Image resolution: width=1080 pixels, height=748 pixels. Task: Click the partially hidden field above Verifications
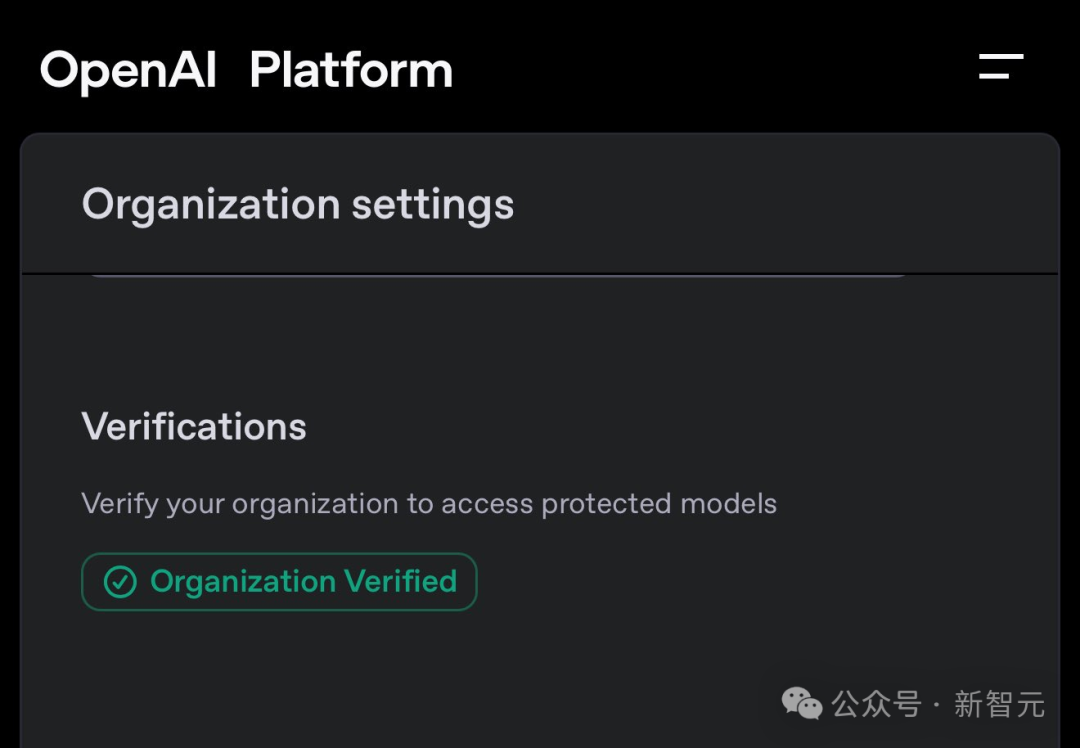pyautogui.click(x=498, y=276)
